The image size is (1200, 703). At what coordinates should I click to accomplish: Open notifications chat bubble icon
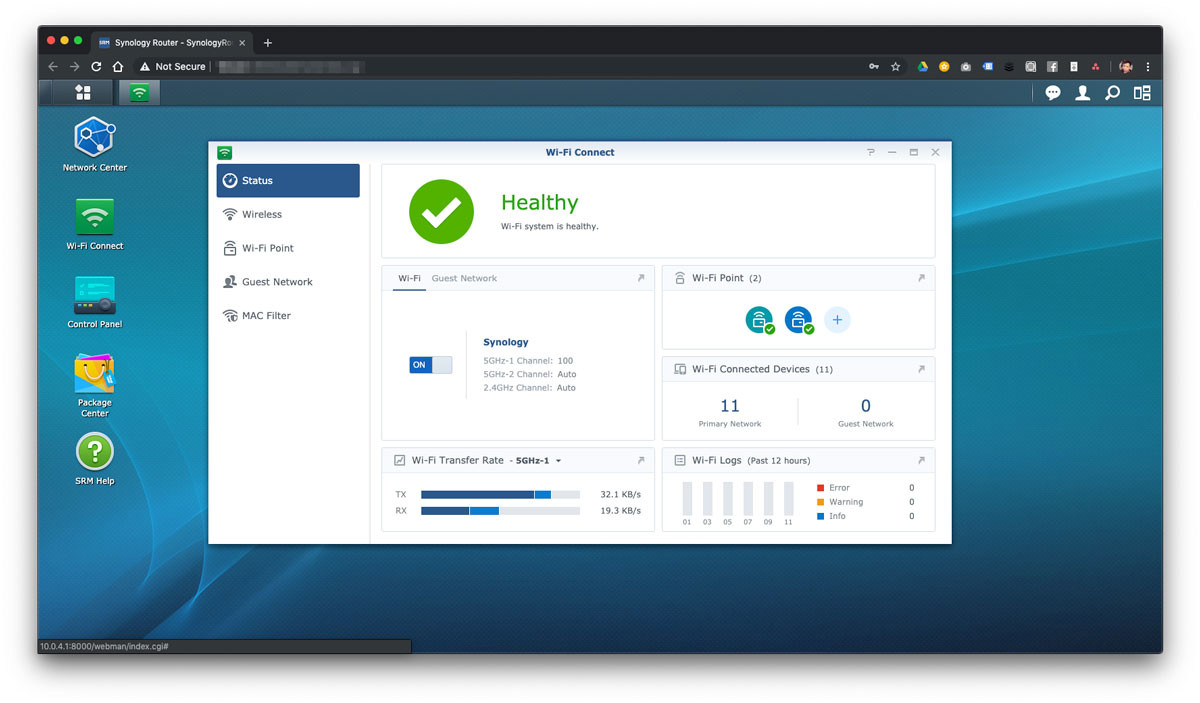pyautogui.click(x=1053, y=93)
